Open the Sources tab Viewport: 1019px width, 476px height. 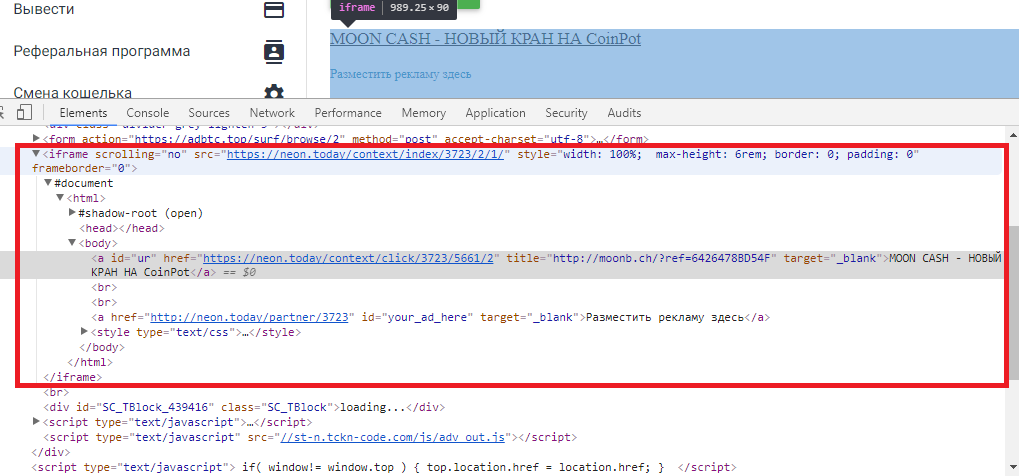coord(209,112)
